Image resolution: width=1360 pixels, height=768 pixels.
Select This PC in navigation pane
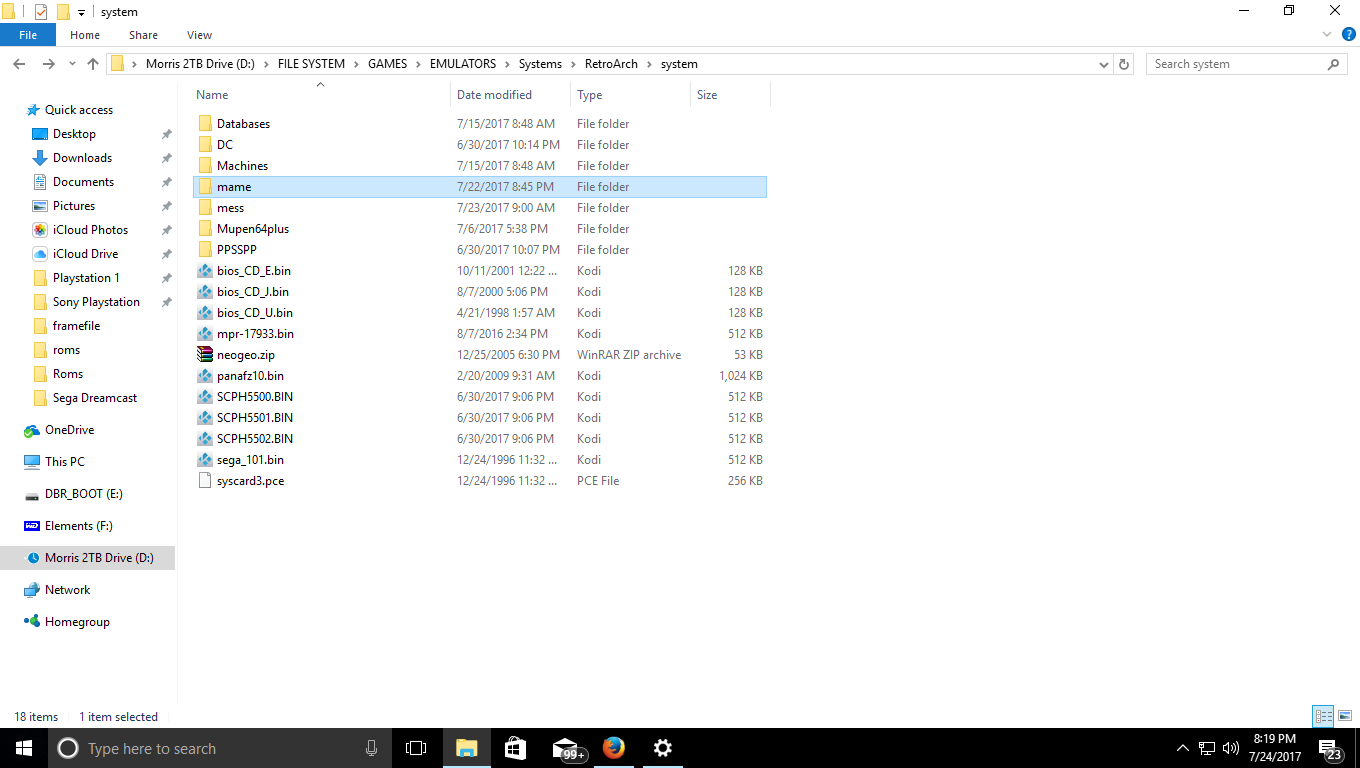coord(55,462)
